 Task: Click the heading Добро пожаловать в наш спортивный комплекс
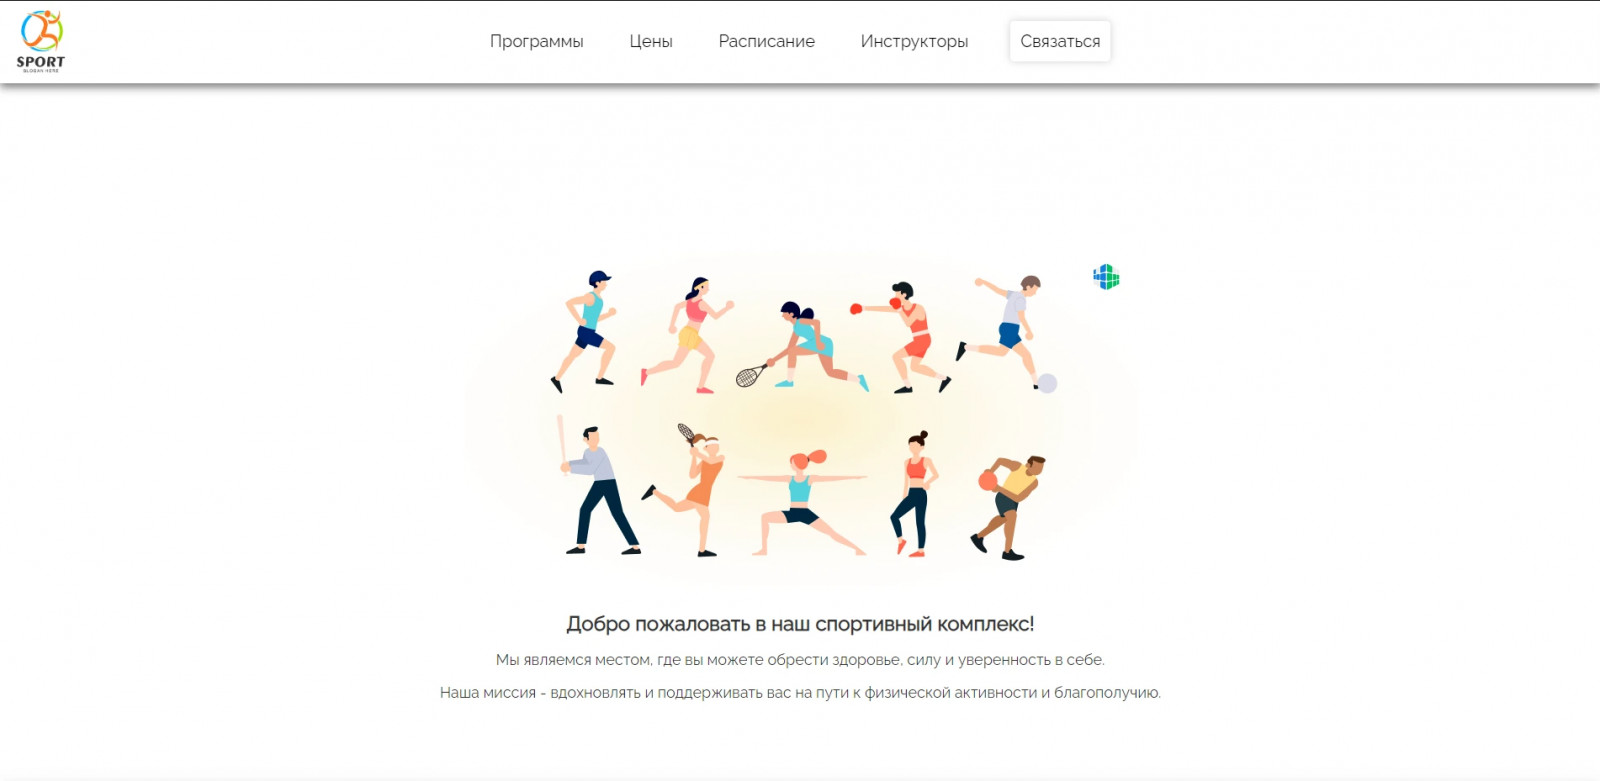tap(800, 624)
